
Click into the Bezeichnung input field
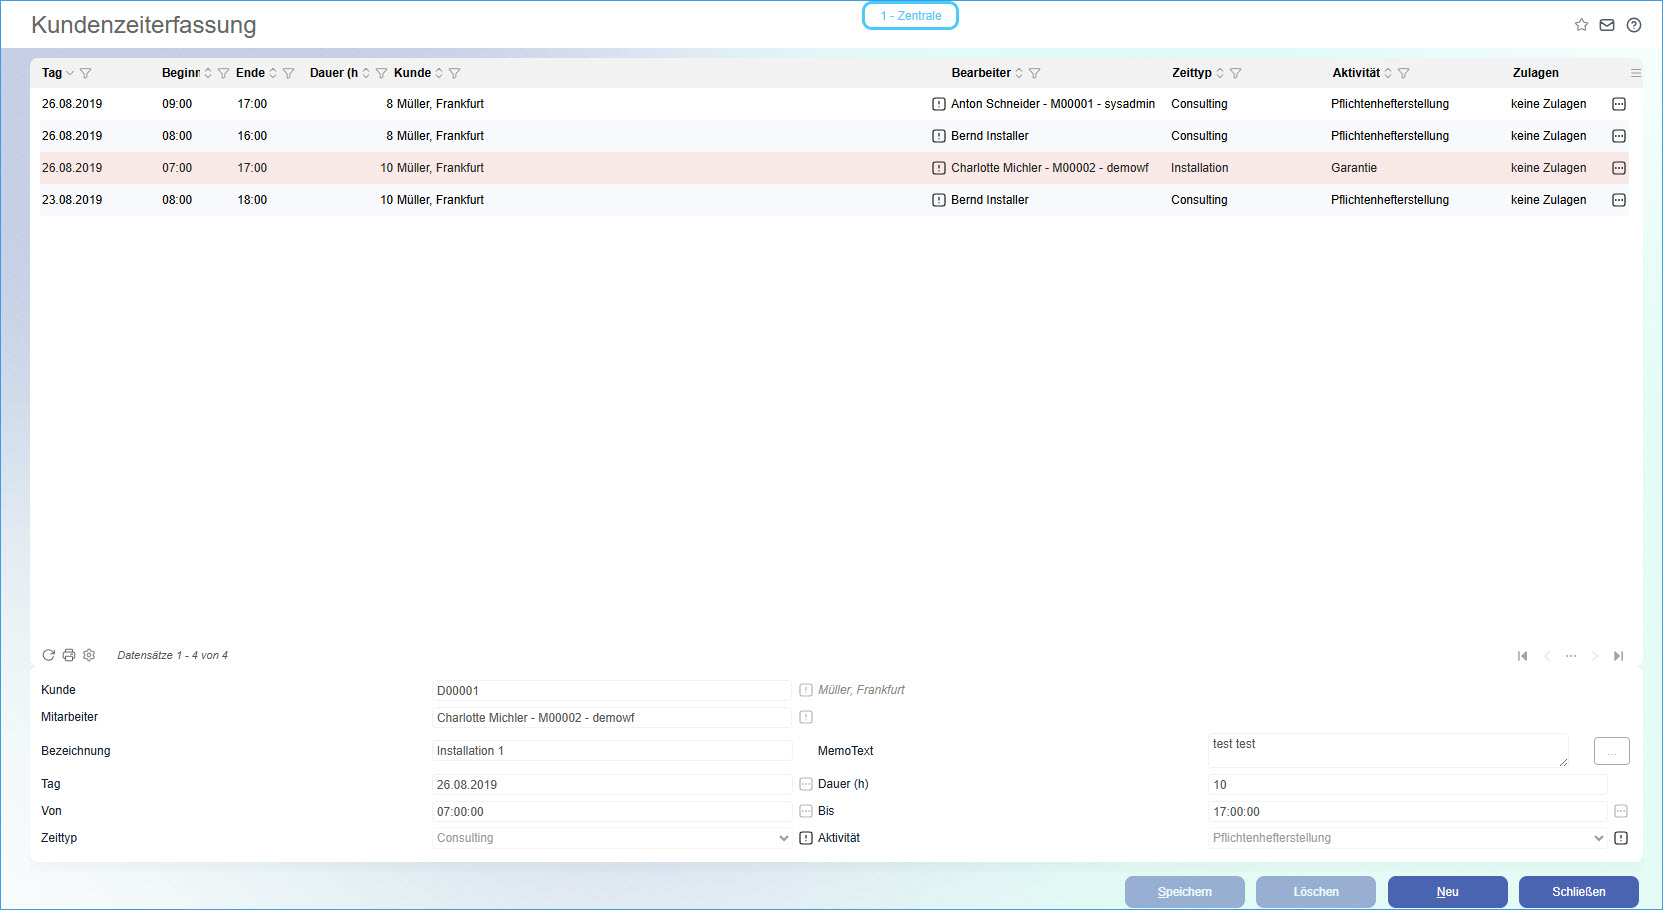pyautogui.click(x=612, y=751)
